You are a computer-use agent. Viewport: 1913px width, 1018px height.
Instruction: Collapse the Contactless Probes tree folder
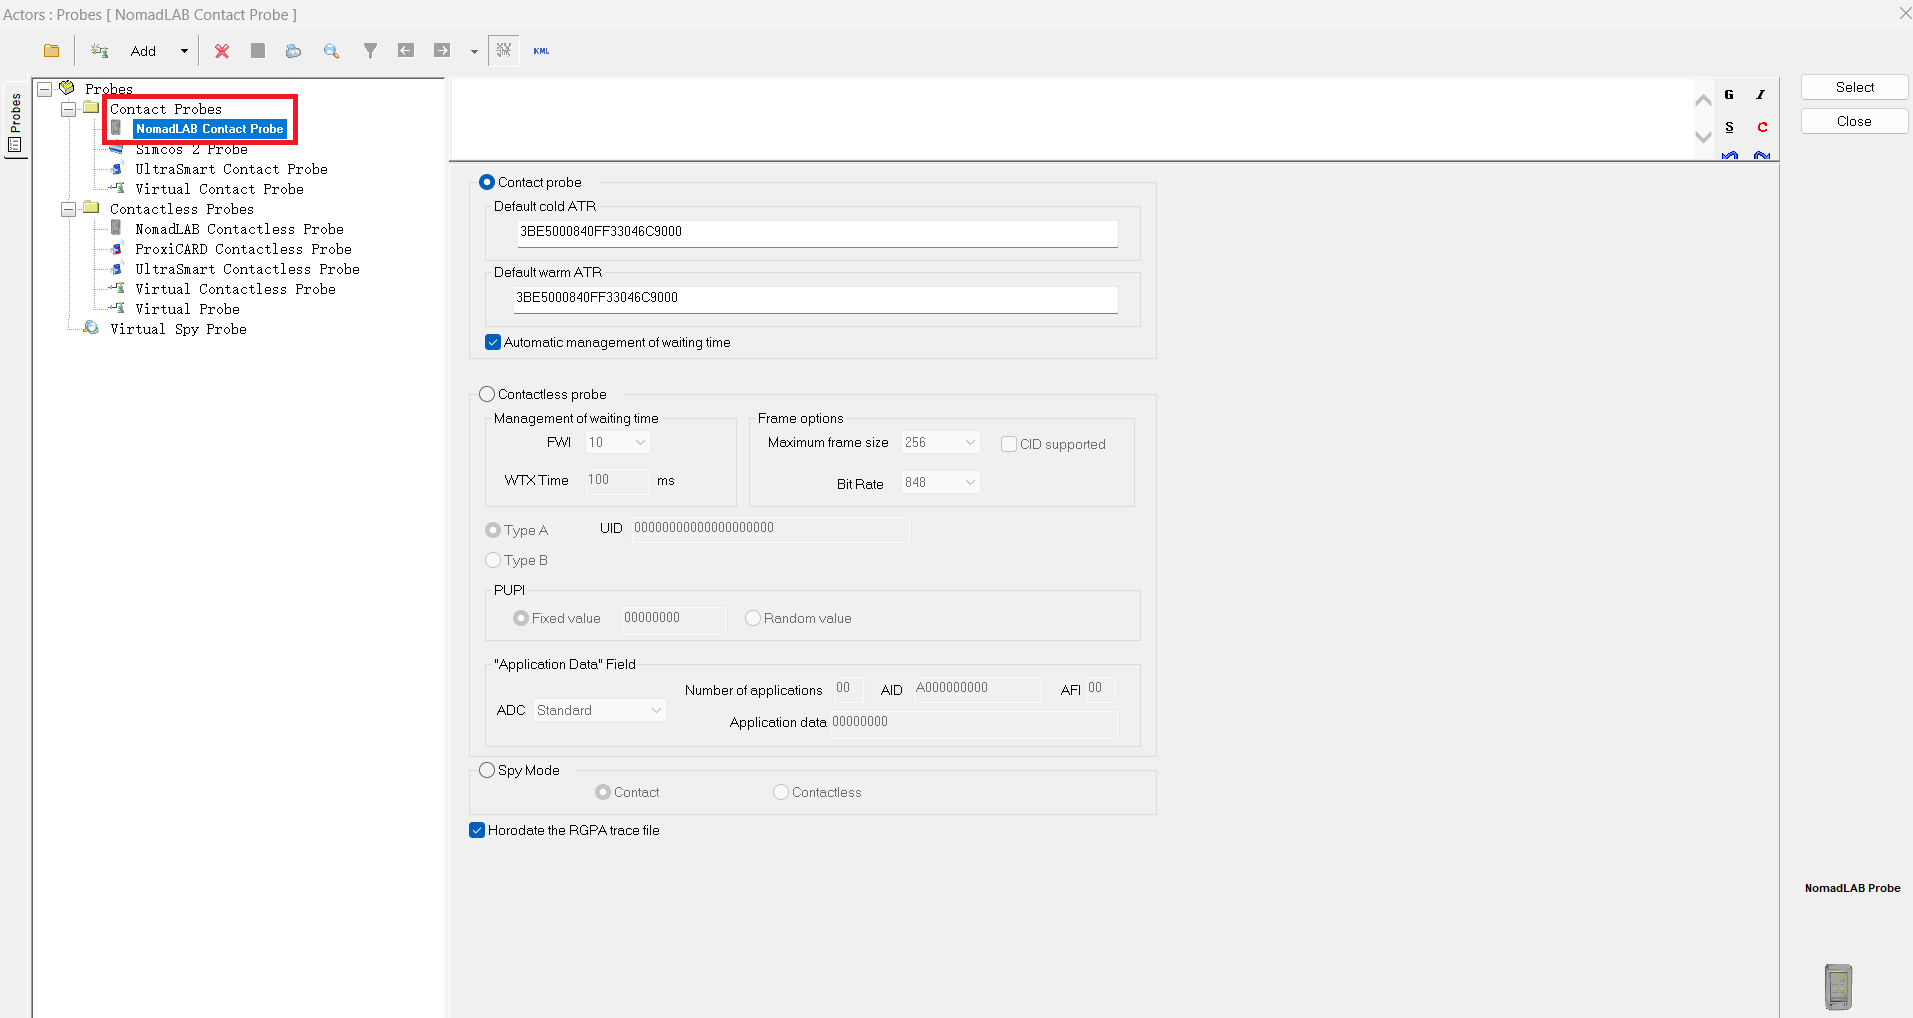[x=69, y=209]
